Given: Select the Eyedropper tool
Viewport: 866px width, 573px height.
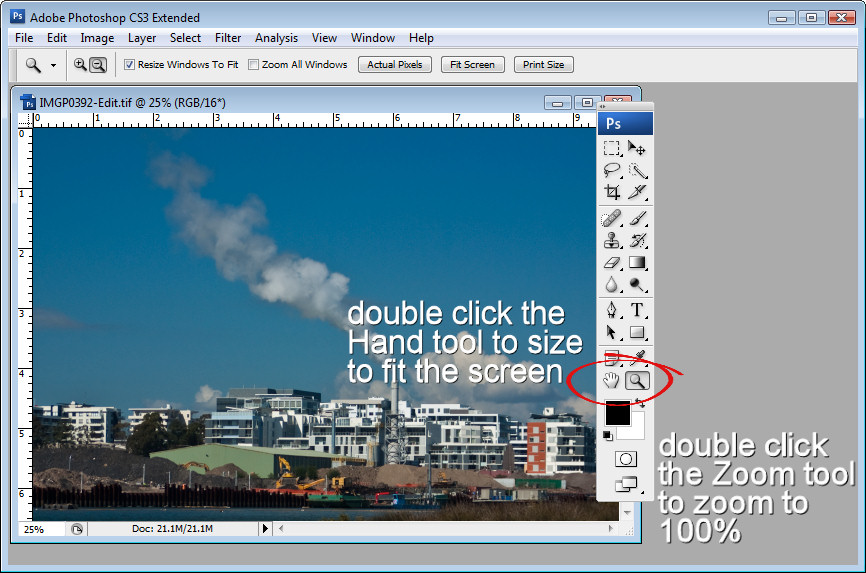Looking at the screenshot, I should pos(638,358).
